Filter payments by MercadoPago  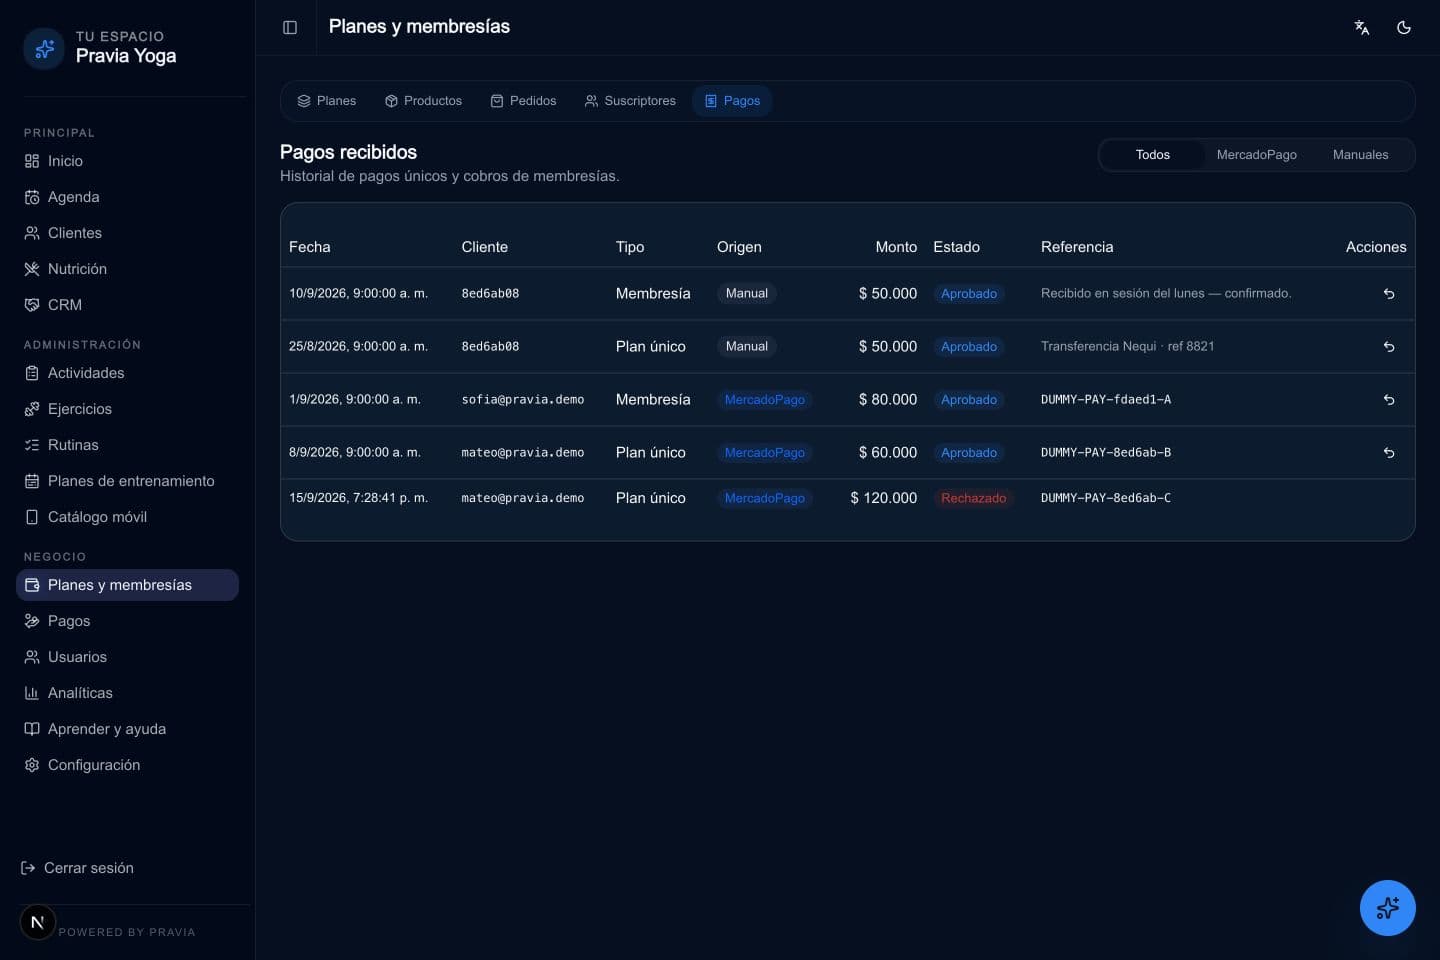tap(1256, 155)
